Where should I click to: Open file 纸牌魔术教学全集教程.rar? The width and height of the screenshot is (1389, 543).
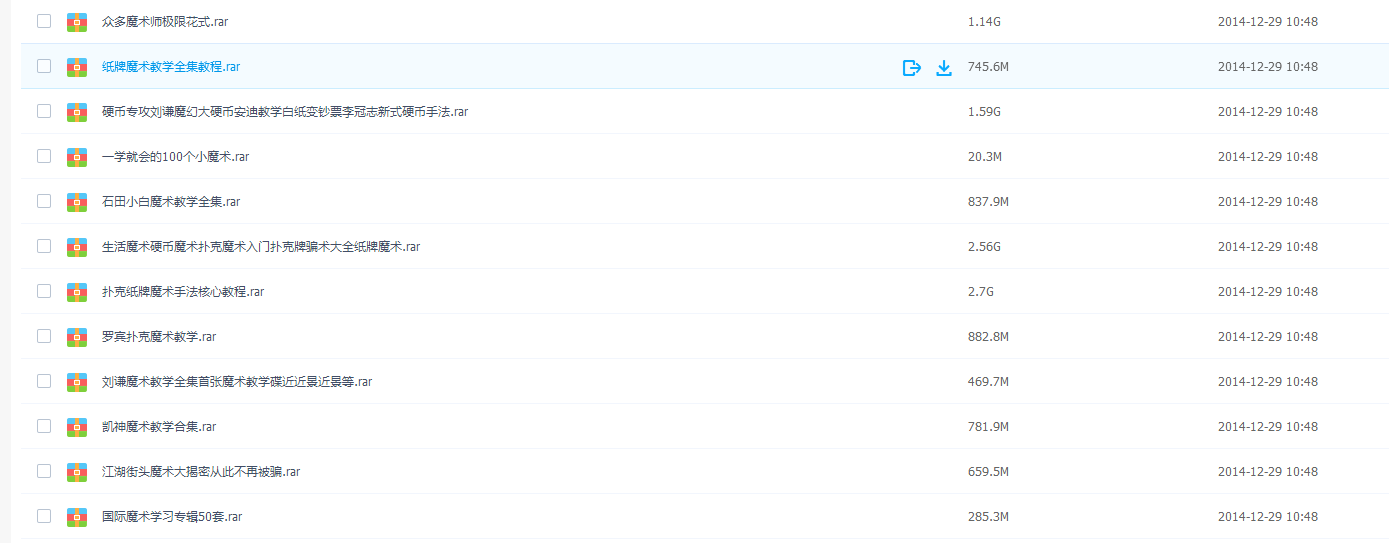click(171, 67)
